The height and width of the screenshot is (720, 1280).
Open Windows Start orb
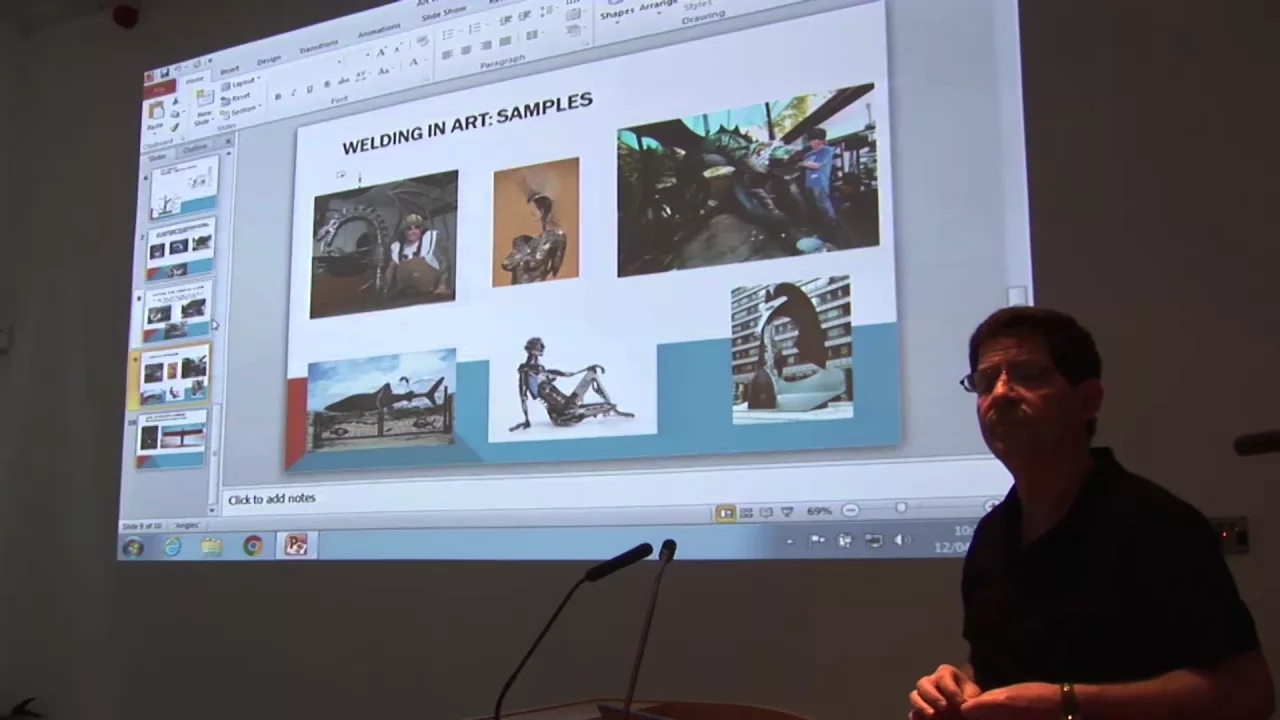[132, 548]
